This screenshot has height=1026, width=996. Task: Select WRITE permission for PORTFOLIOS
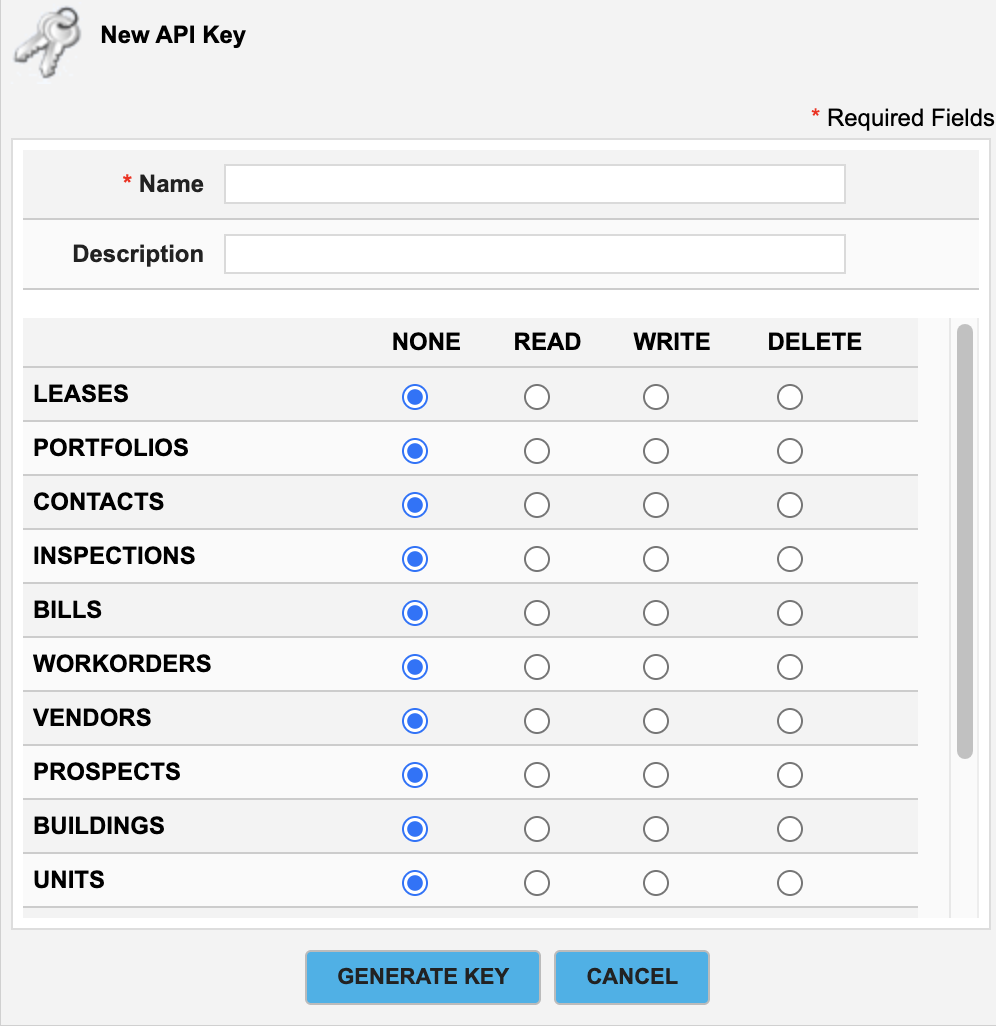(x=656, y=451)
